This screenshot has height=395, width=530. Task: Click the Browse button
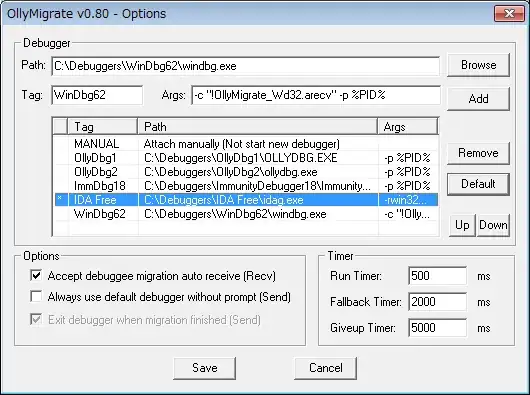pos(478,65)
